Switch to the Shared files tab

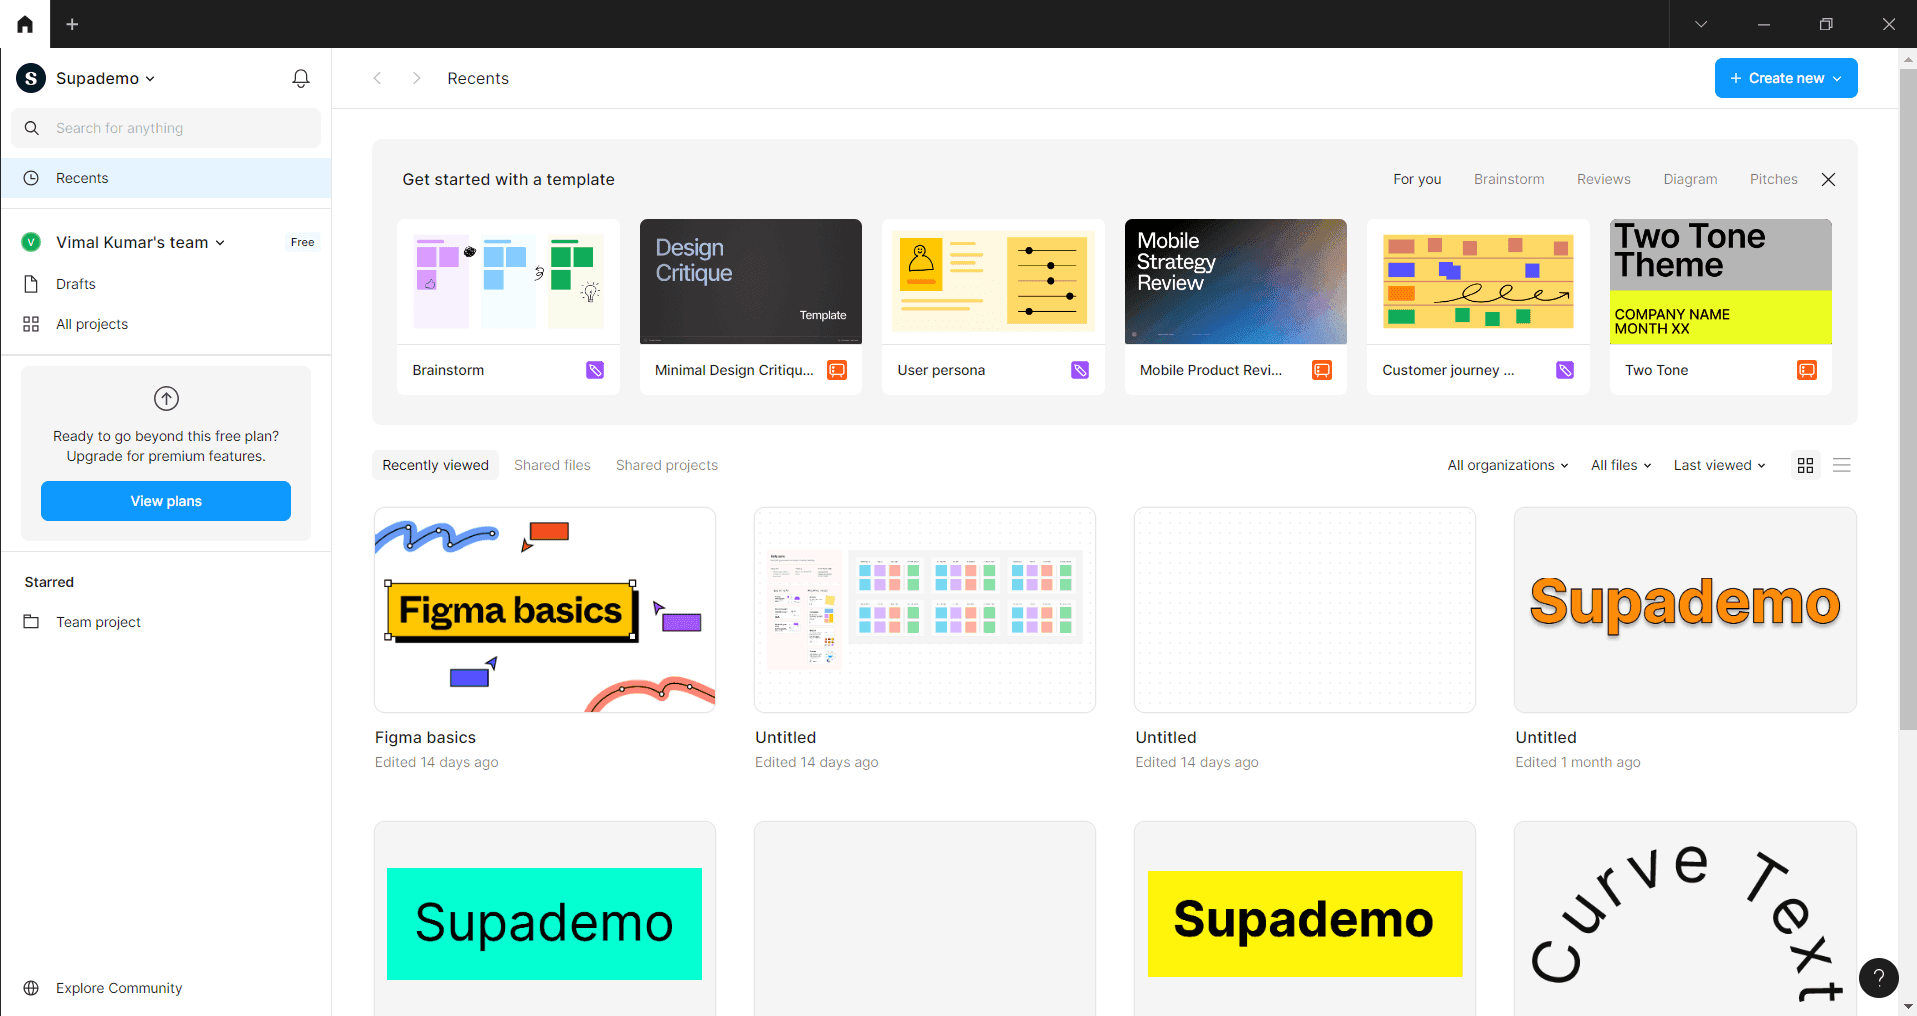(552, 465)
